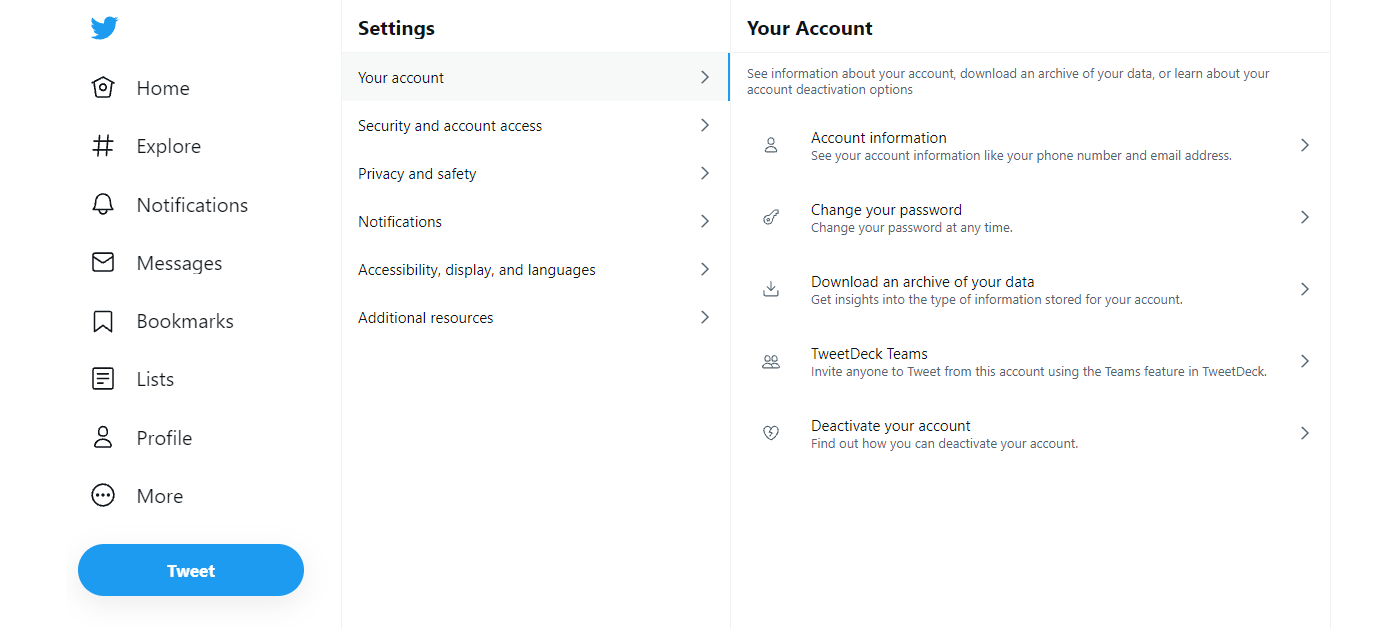Click the Twitter bird logo
The width and height of the screenshot is (1383, 629).
point(104,28)
